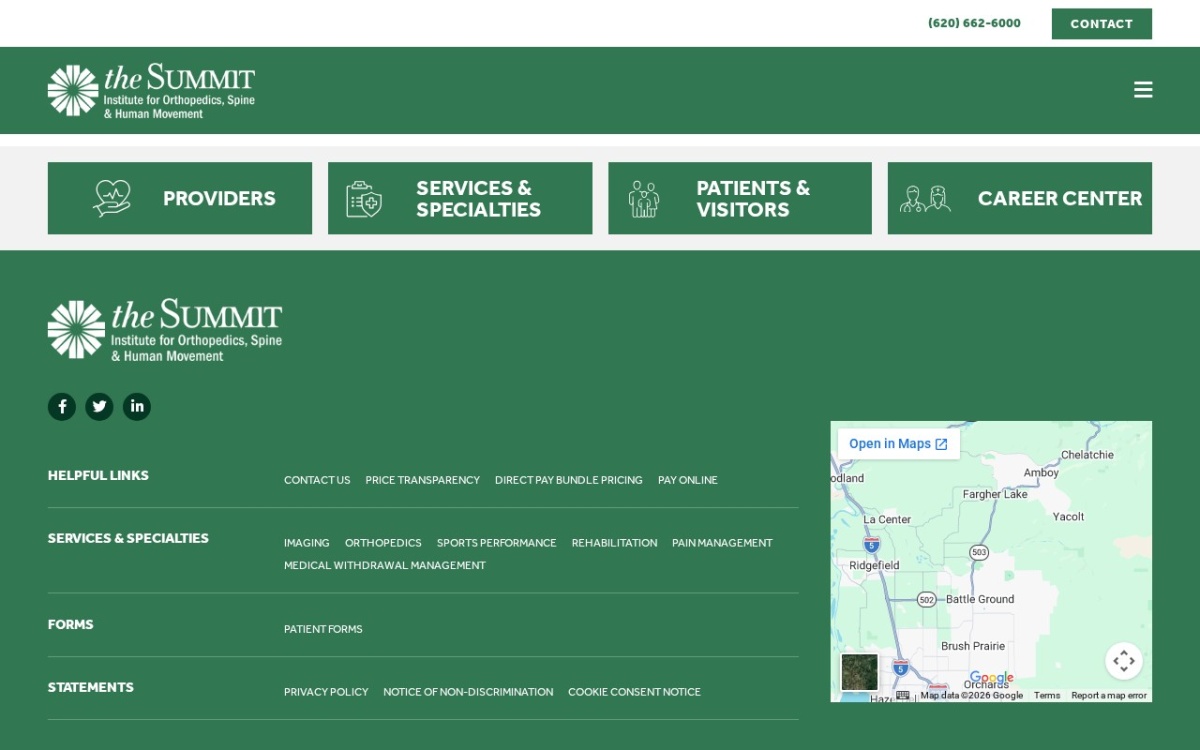This screenshot has width=1200, height=750.
Task: Read the Privacy Policy link
Action: (326, 692)
